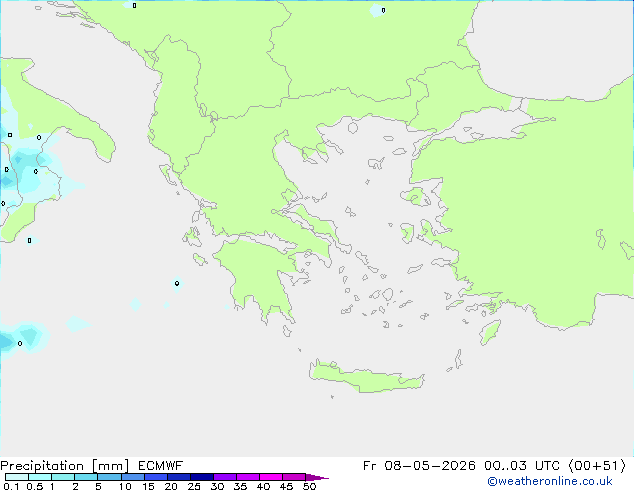This screenshot has width=634, height=490.
Task: Click the legend label '10'
Action: click(125, 486)
